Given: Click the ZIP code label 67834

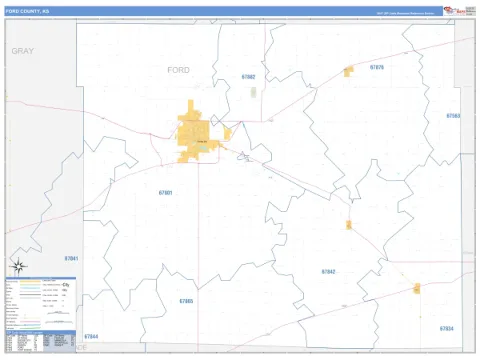Looking at the screenshot, I should (x=447, y=329).
